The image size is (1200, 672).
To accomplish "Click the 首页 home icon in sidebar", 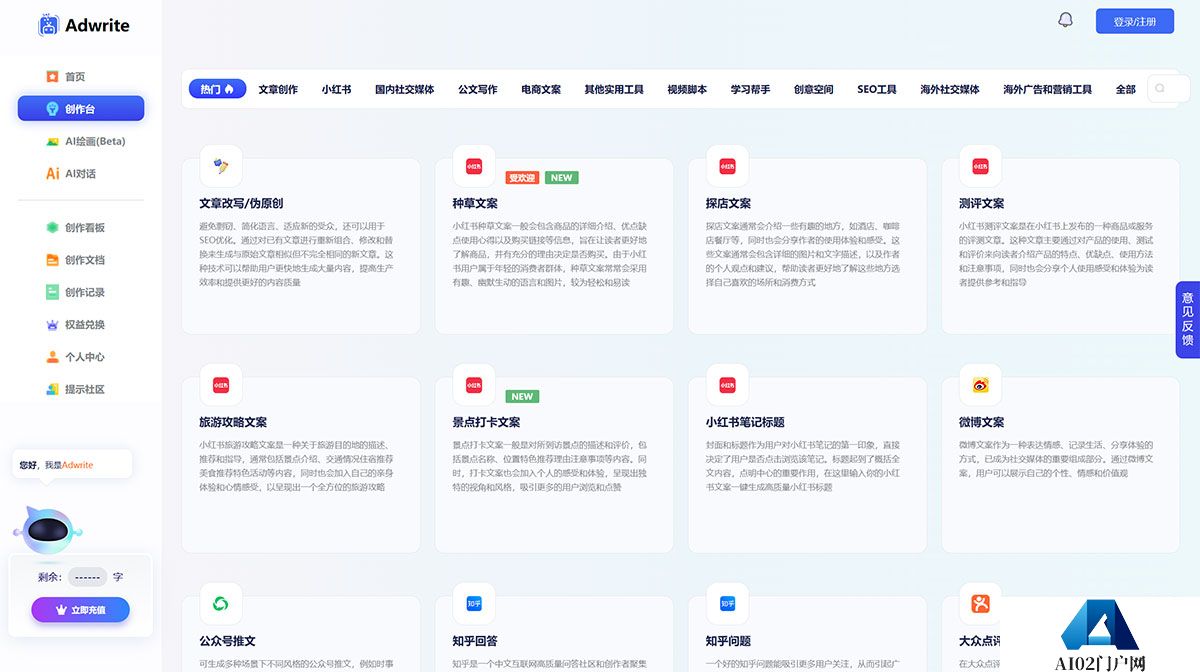I will (x=52, y=76).
